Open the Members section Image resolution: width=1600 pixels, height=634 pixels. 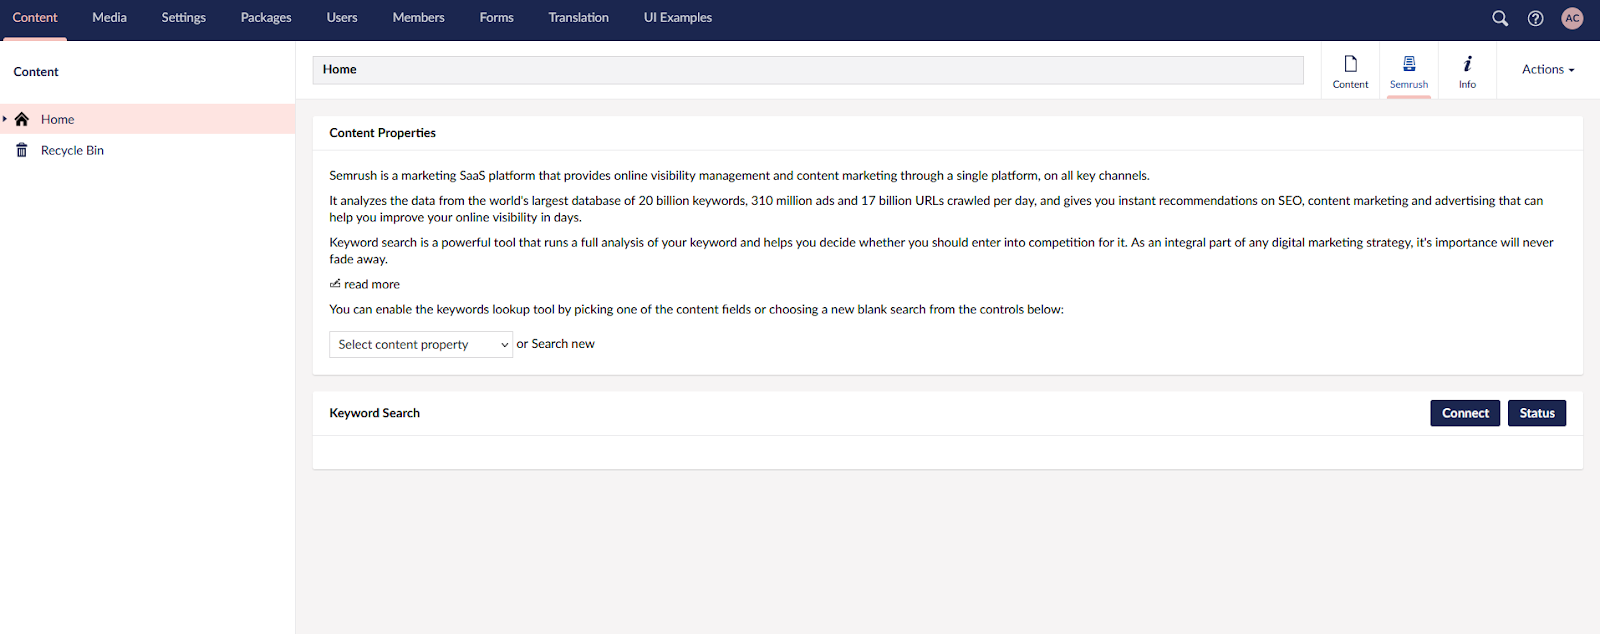pos(418,18)
